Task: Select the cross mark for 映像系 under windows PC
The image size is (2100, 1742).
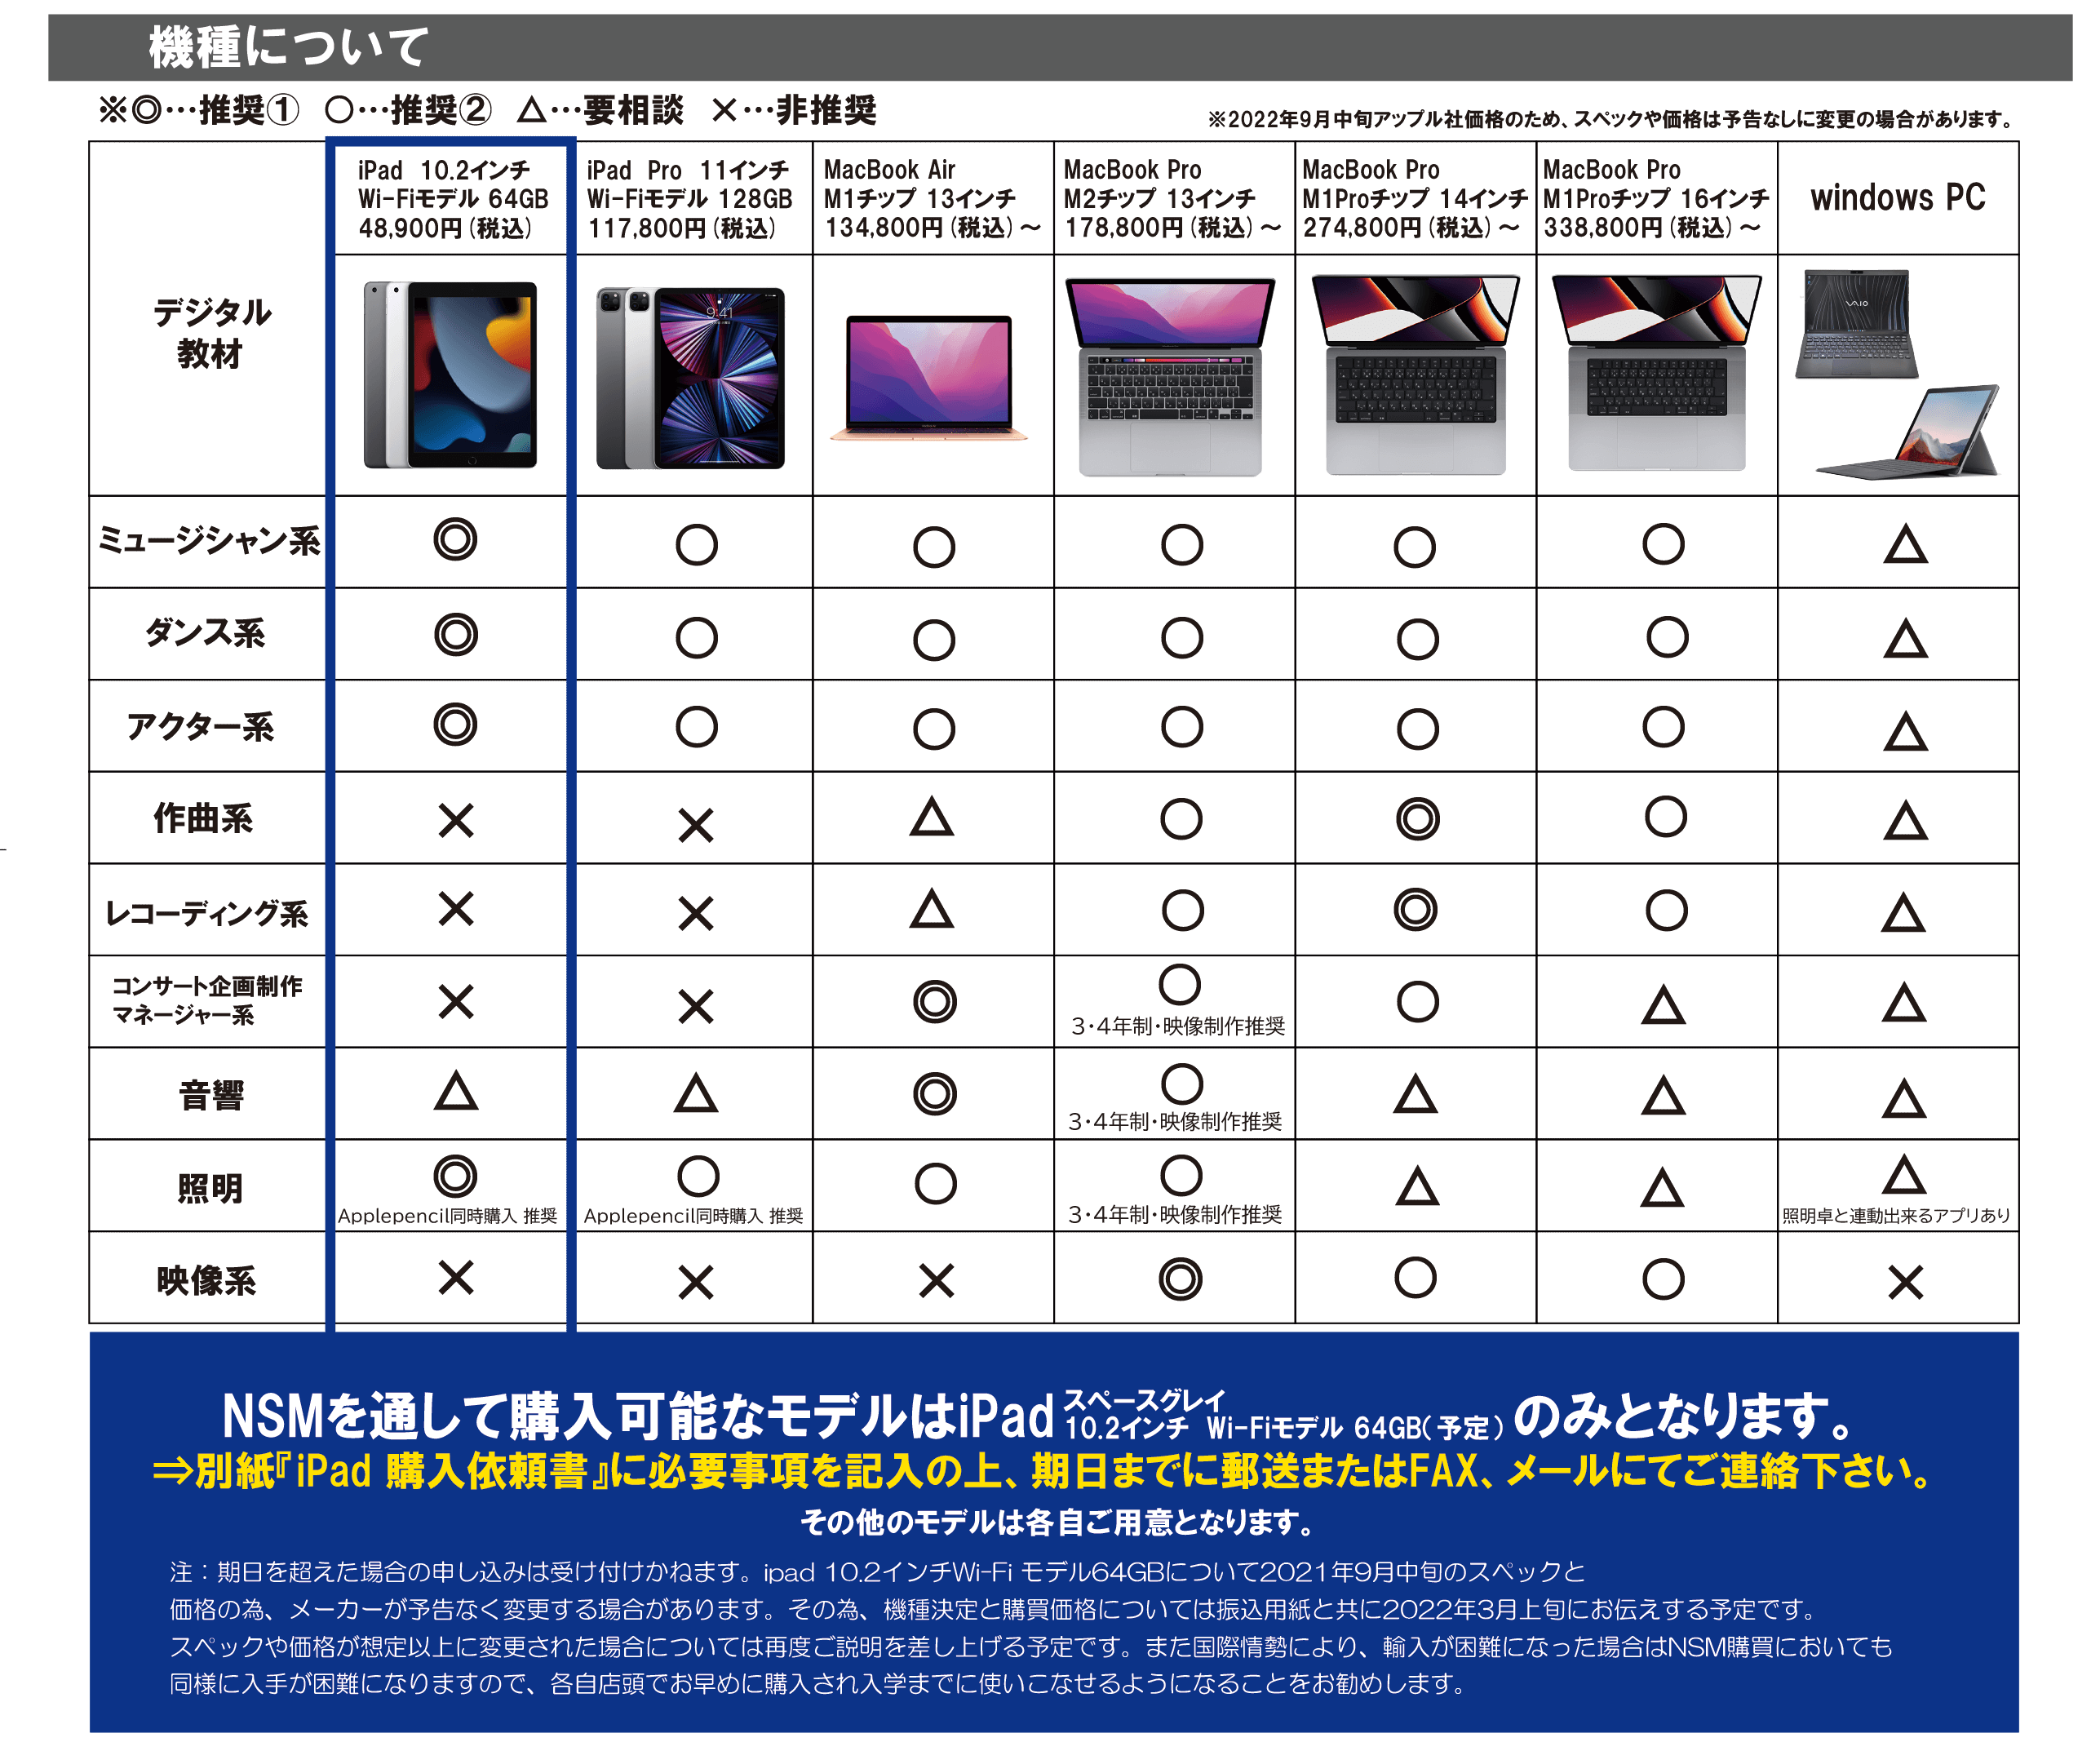Action: pos(1905,1281)
